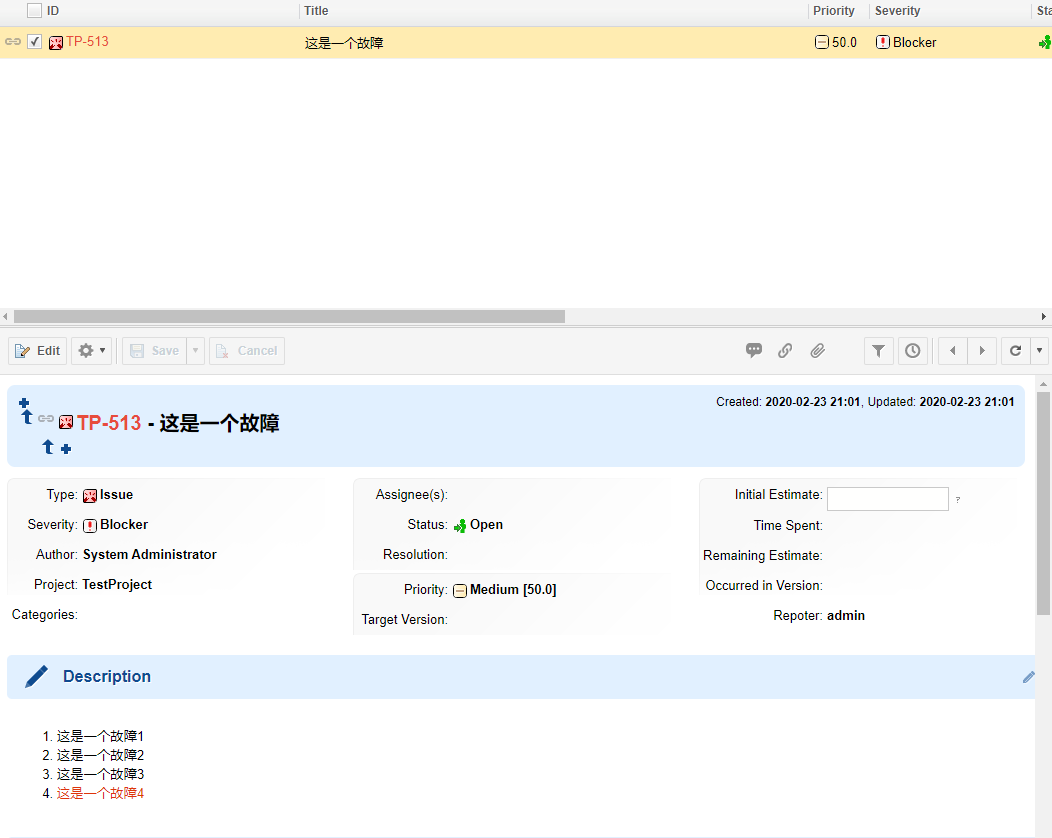
Task: Sort by Title column header
Action: coord(316,11)
